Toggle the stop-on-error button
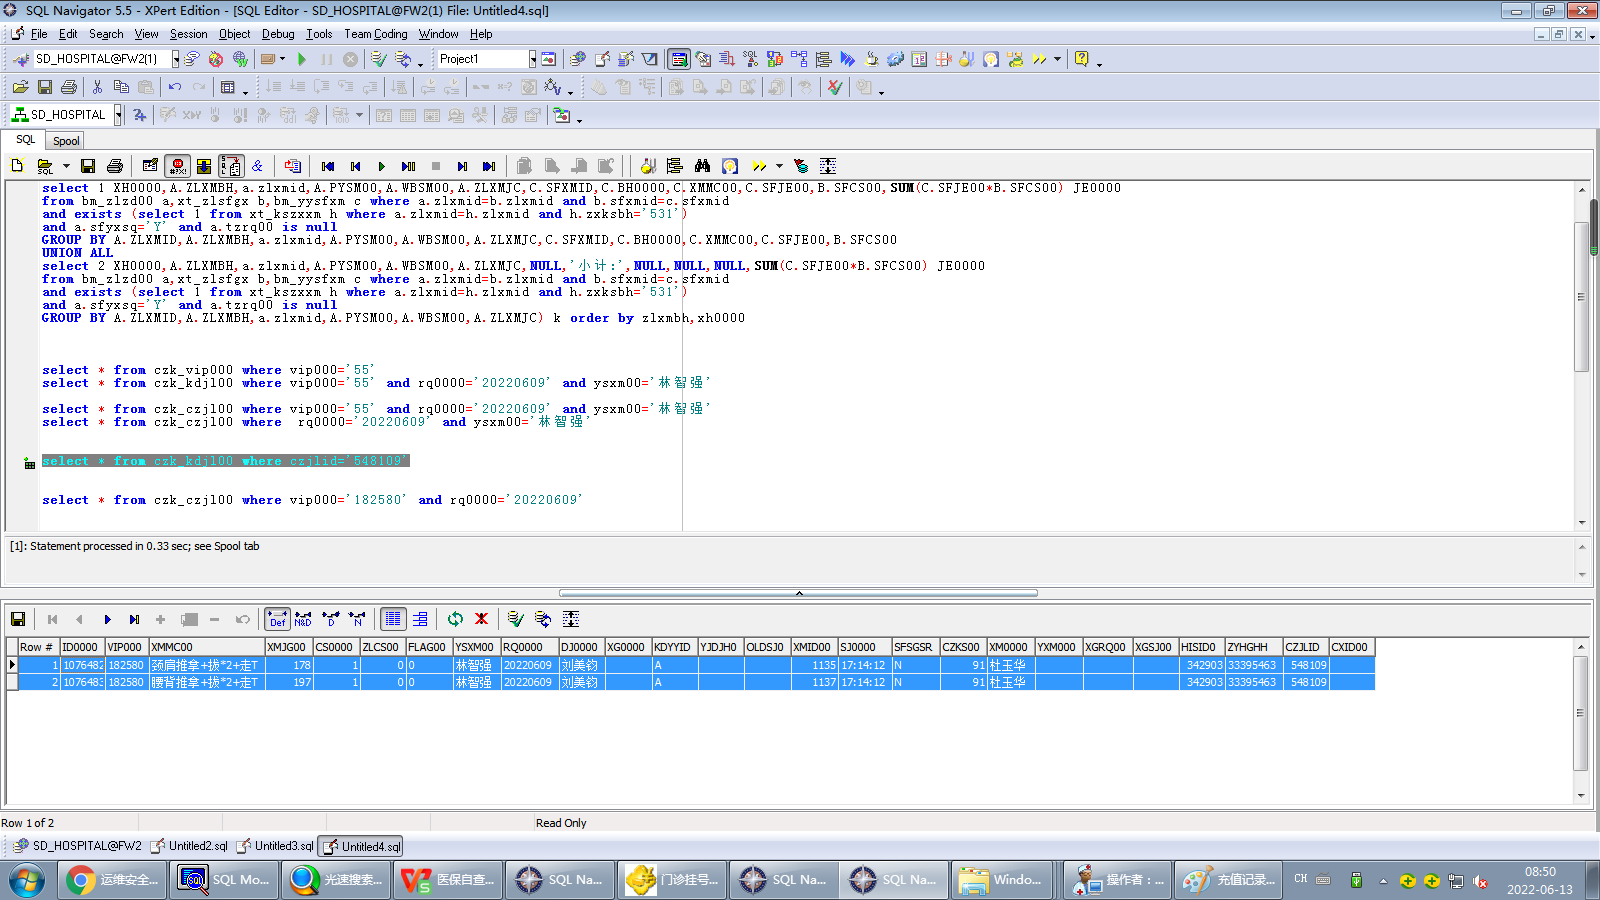Image resolution: width=1600 pixels, height=900 pixels. 178,166
